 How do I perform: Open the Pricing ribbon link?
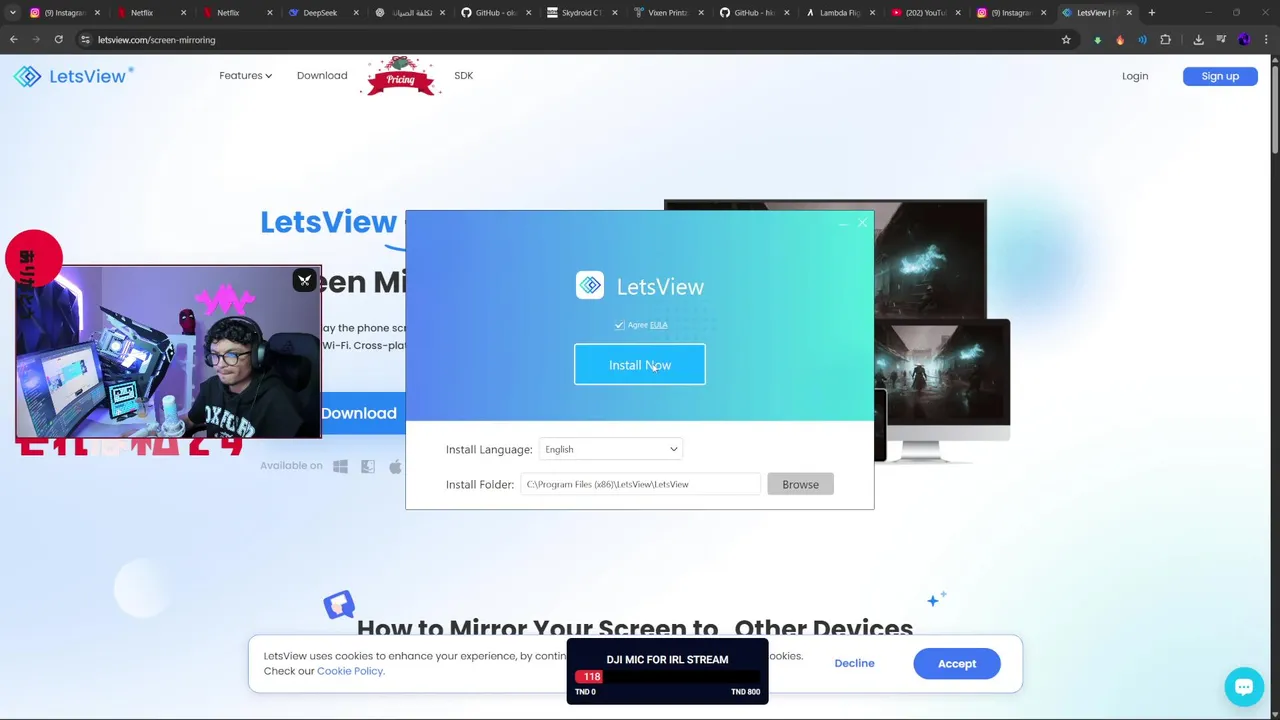(401, 77)
